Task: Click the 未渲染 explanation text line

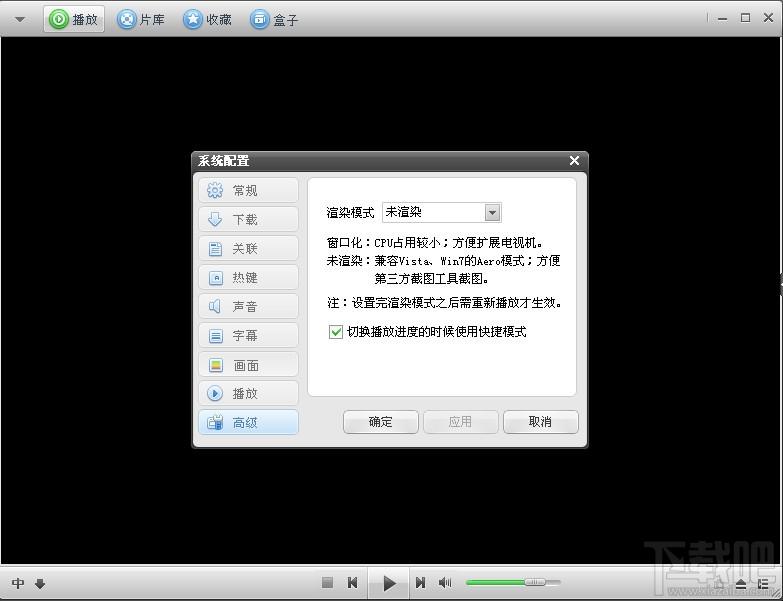Action: tap(443, 261)
